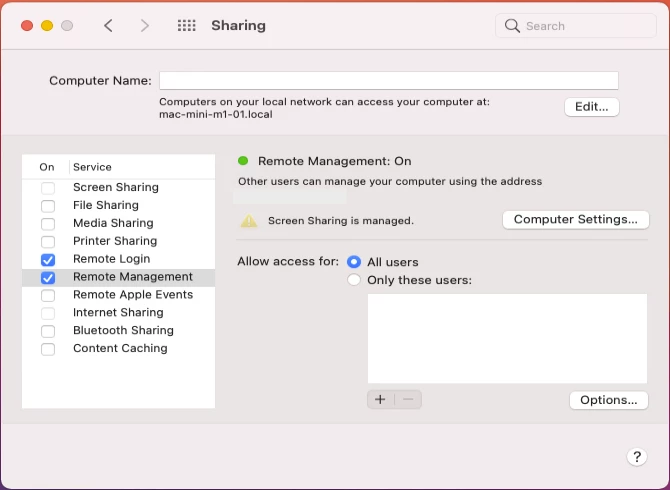
Task: Enable the Bluetooth Sharing checkbox
Action: (48, 331)
